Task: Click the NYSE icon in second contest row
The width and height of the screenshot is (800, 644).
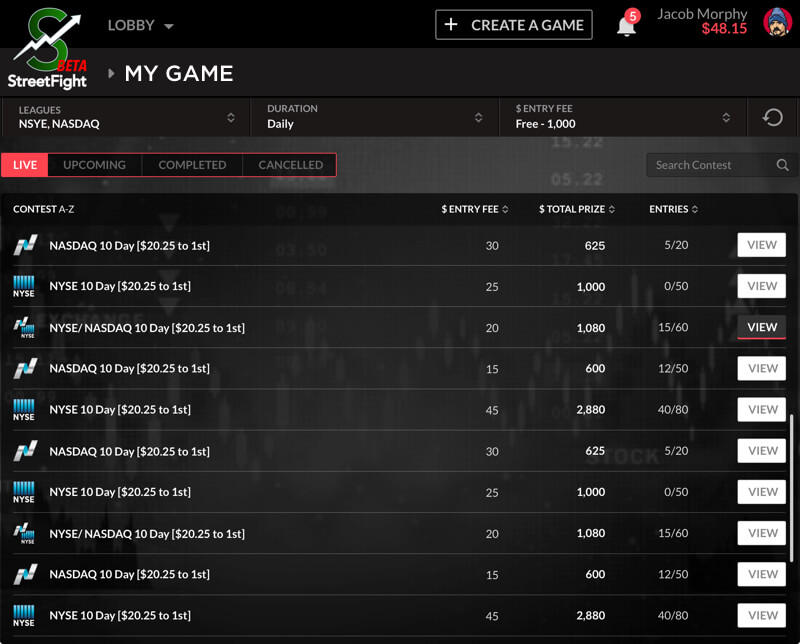Action: click(24, 287)
